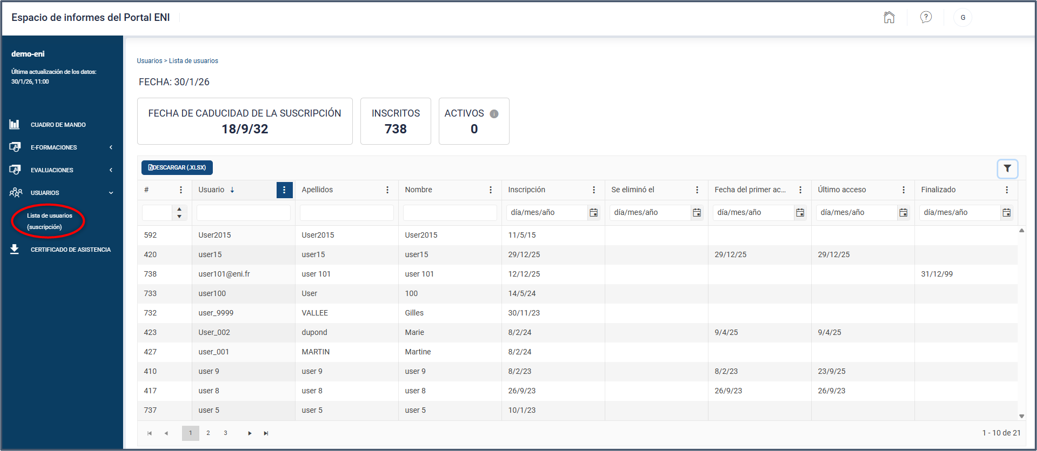Click the Usuarios breadcrumb link
Screen dimensions: 1037x451
pyautogui.click(x=149, y=60)
